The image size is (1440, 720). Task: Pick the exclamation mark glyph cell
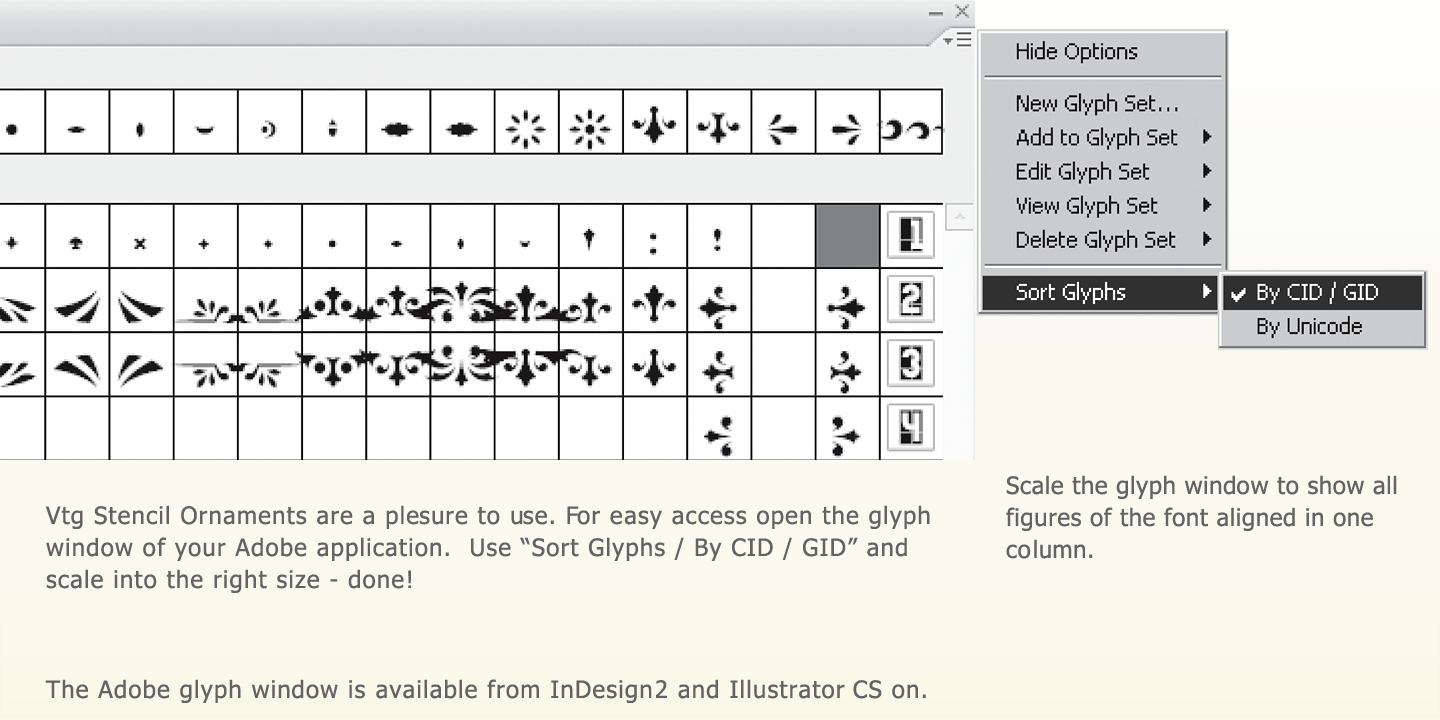pyautogui.click(x=718, y=237)
